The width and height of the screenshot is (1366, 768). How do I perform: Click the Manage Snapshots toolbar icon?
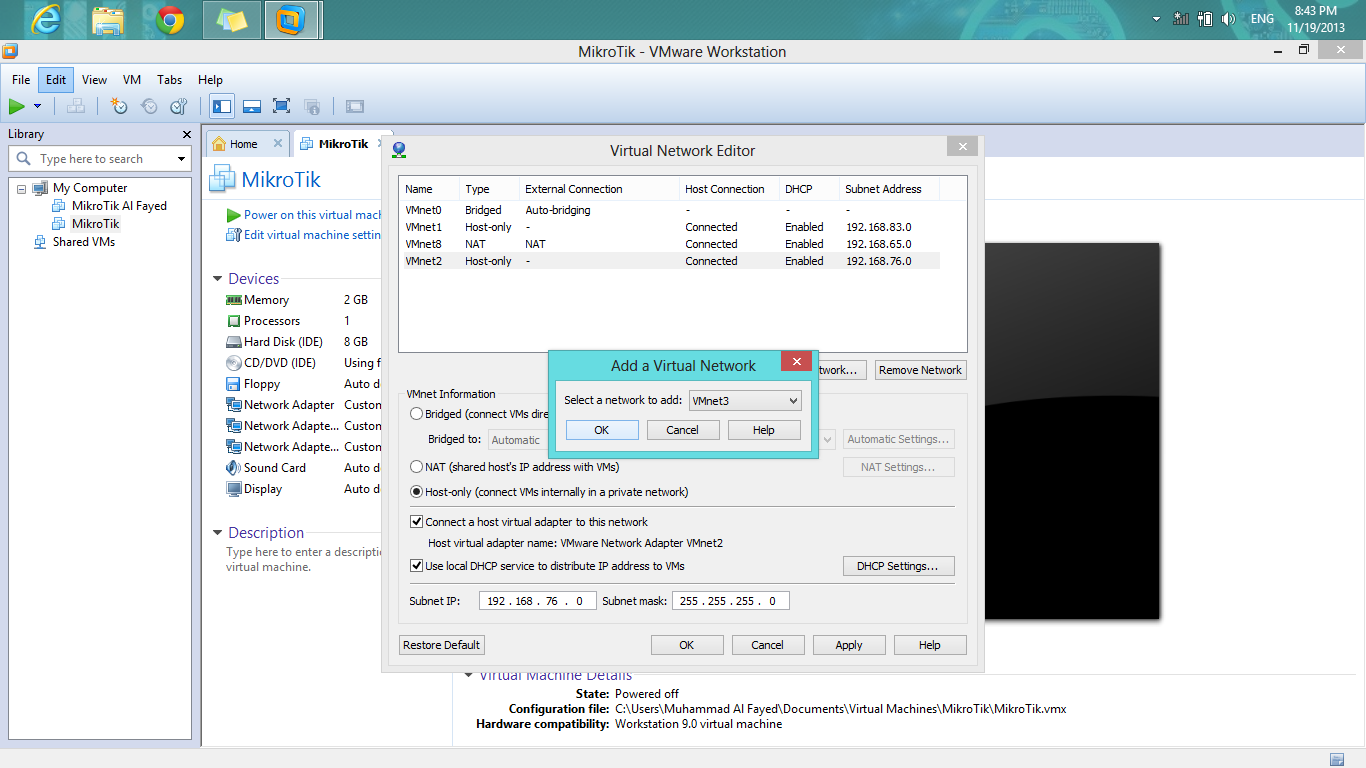(x=178, y=106)
